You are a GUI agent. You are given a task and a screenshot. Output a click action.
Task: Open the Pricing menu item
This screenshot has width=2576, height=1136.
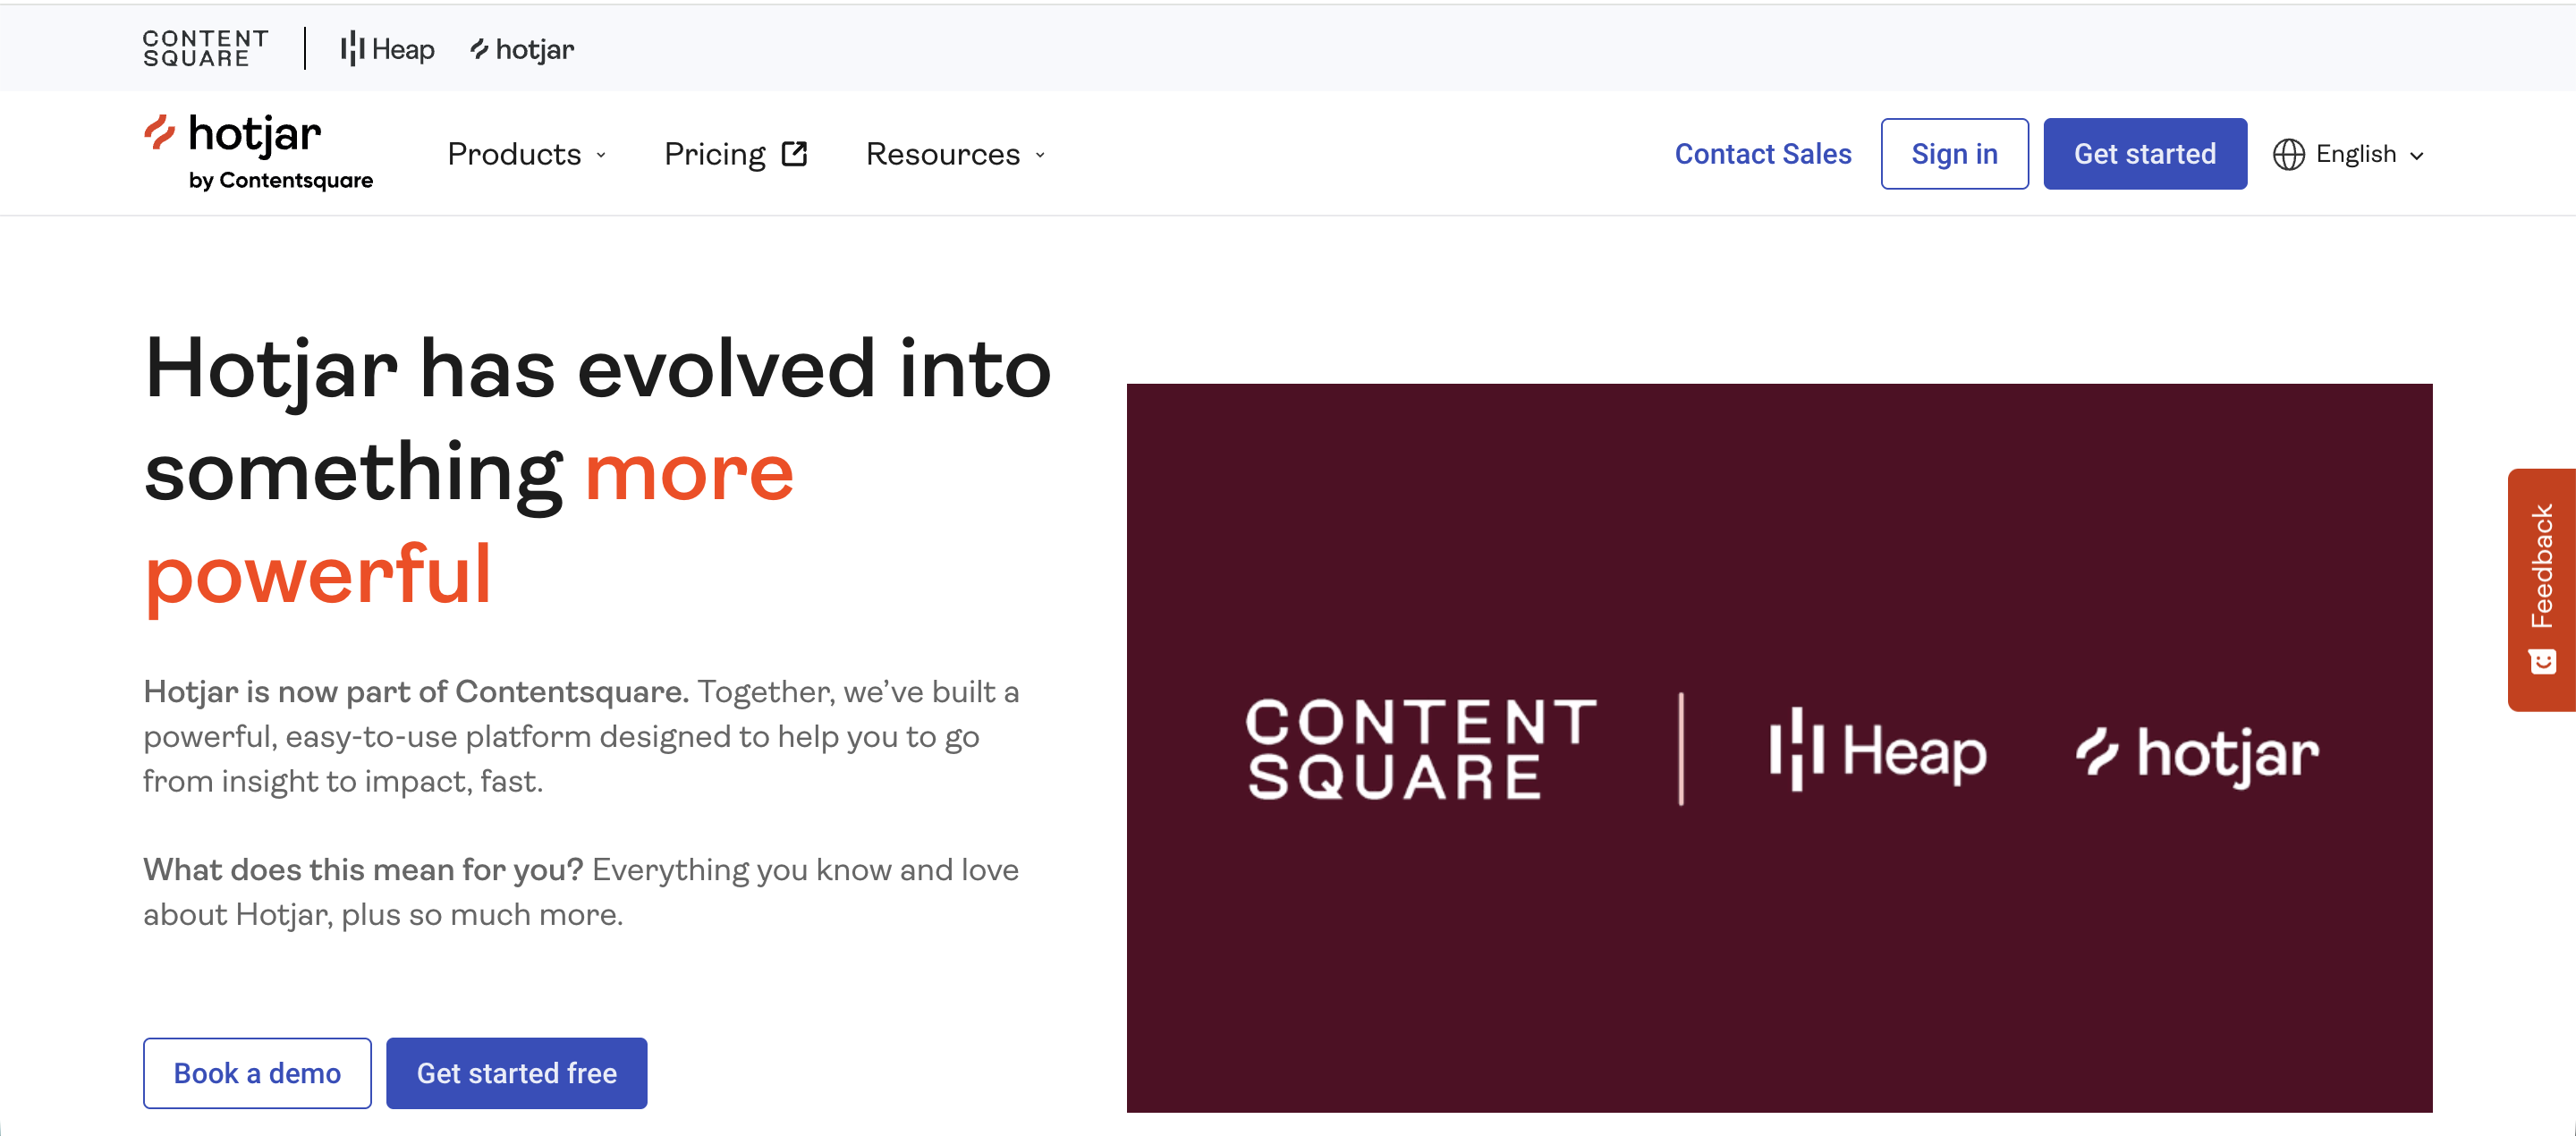coord(715,154)
